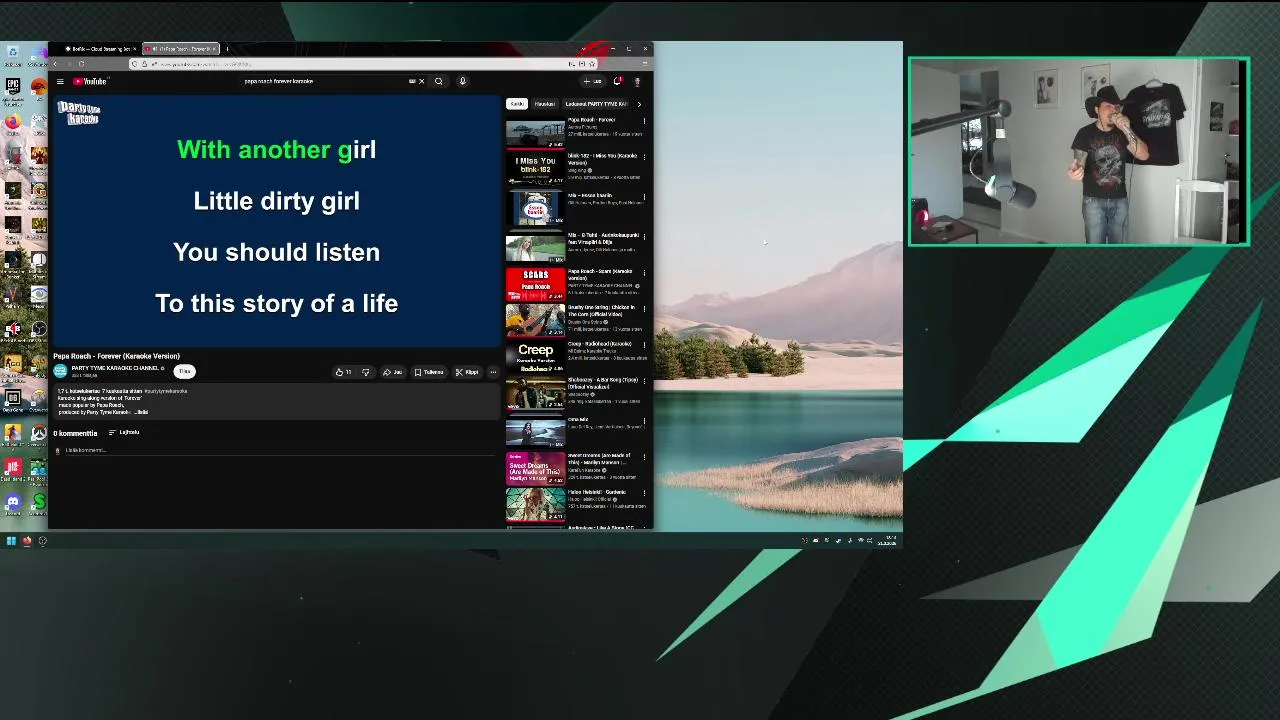Screen dimensions: 1280x720
Task: Create a clip with Klippi button
Action: (x=467, y=372)
